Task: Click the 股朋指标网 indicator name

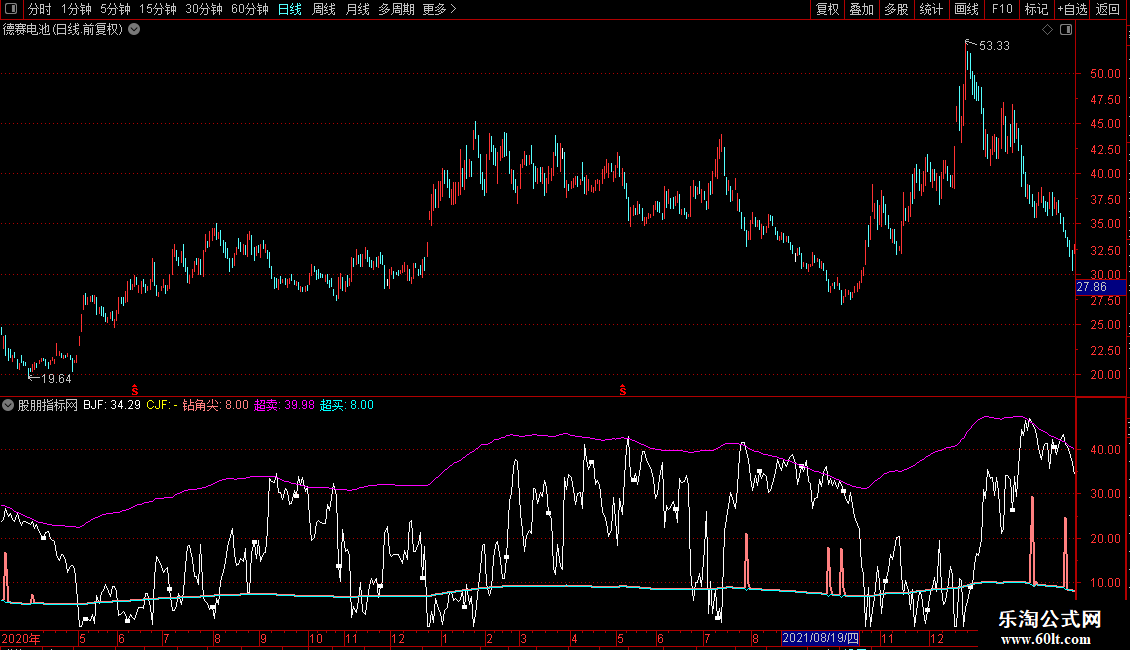Action: click(x=48, y=405)
